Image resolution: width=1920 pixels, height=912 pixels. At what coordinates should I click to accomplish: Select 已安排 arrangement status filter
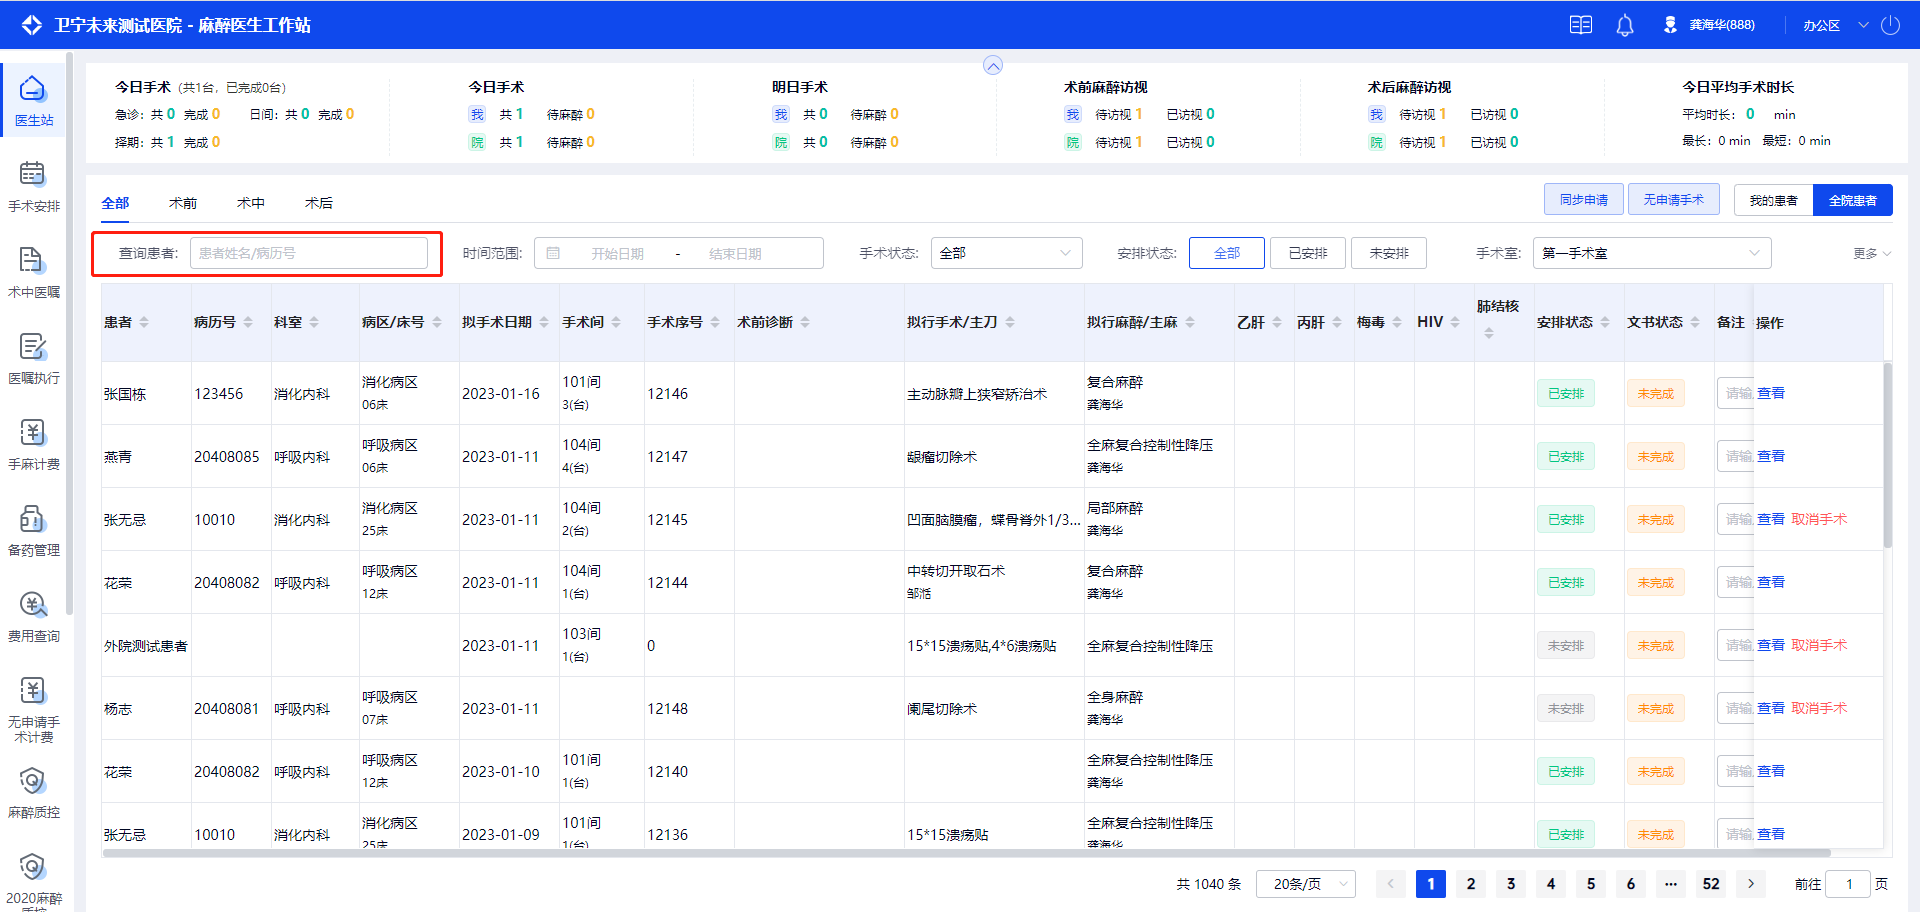pyautogui.click(x=1308, y=253)
